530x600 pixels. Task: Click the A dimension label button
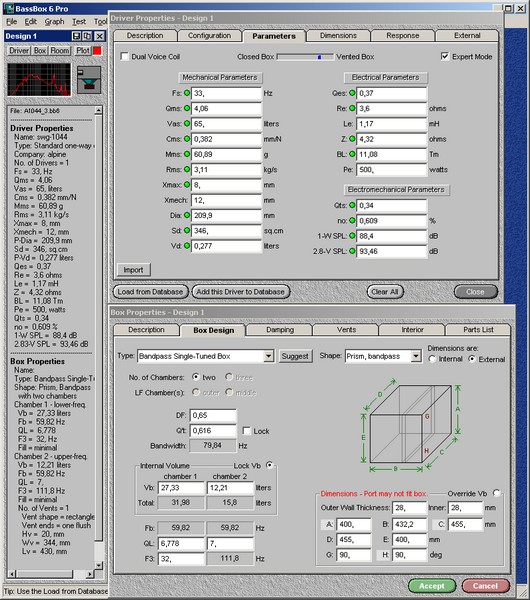328,524
